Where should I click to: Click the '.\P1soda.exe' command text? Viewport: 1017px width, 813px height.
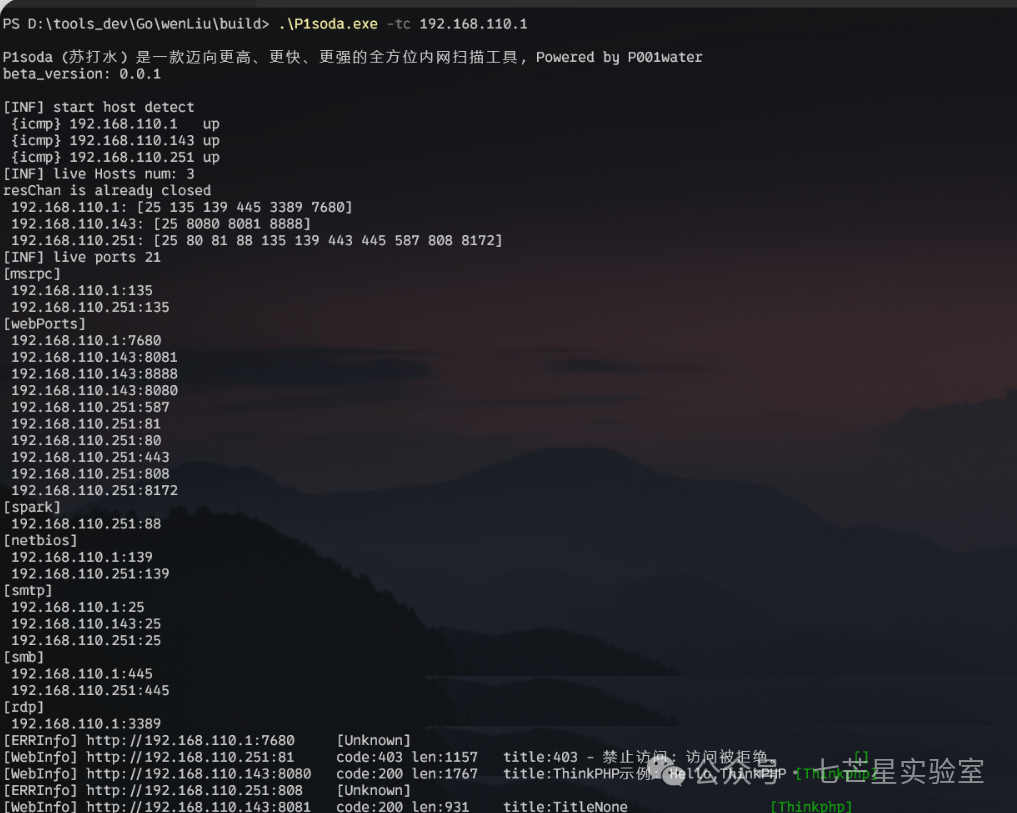coord(328,24)
